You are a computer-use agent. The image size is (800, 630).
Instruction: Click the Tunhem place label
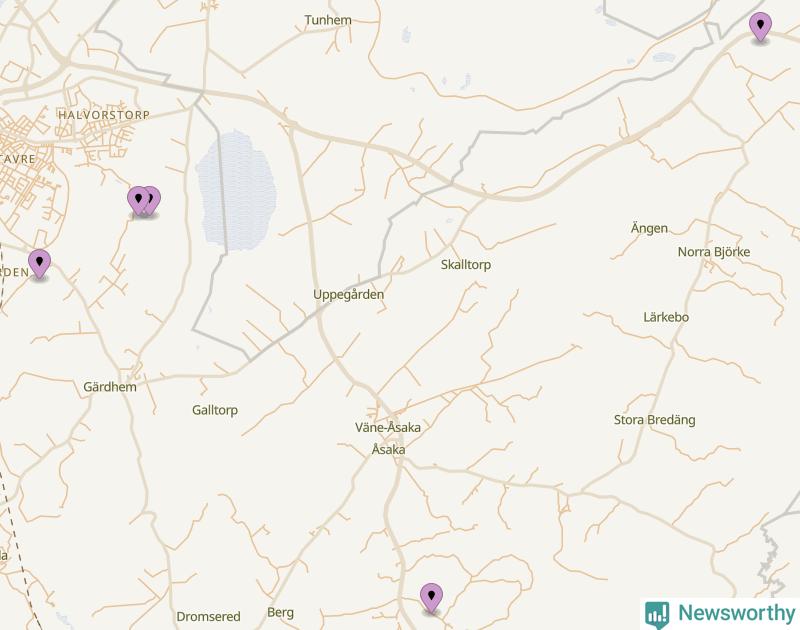tap(328, 20)
